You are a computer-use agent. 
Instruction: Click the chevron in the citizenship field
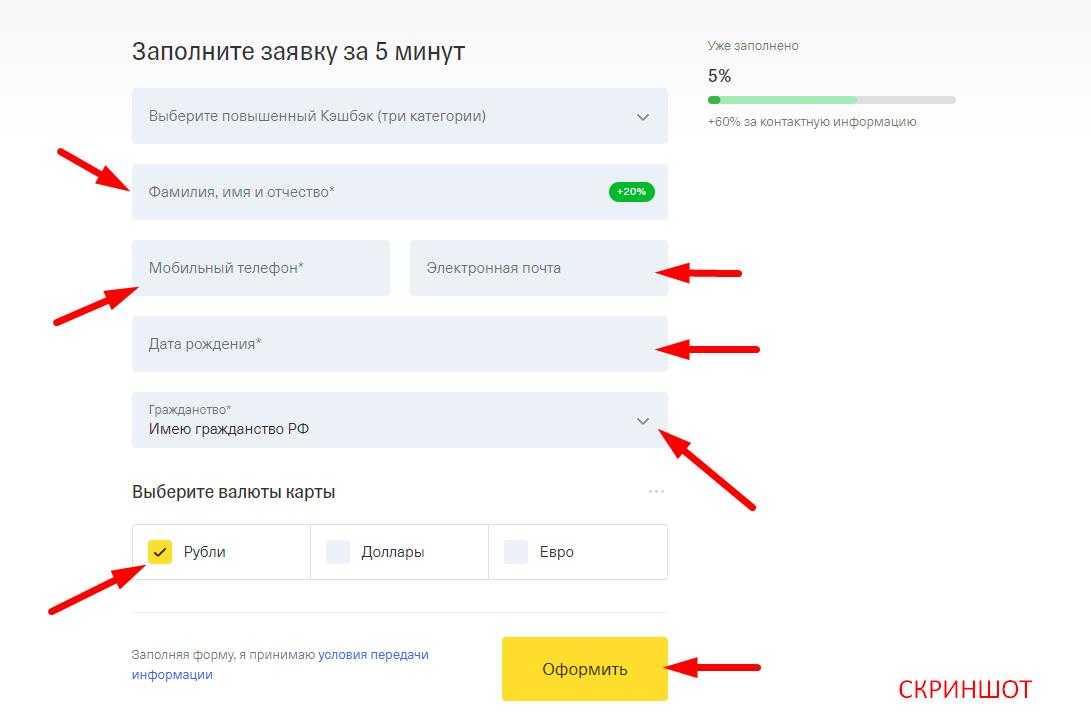643,421
